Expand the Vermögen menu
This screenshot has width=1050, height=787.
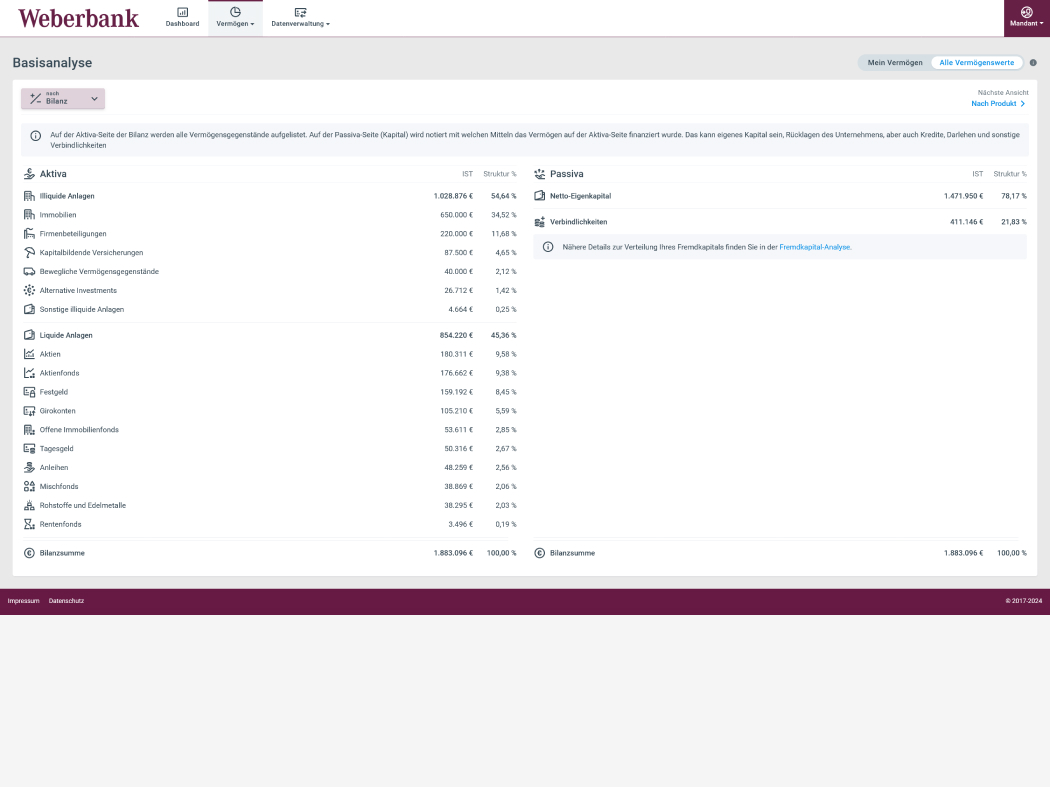pyautogui.click(x=235, y=17)
